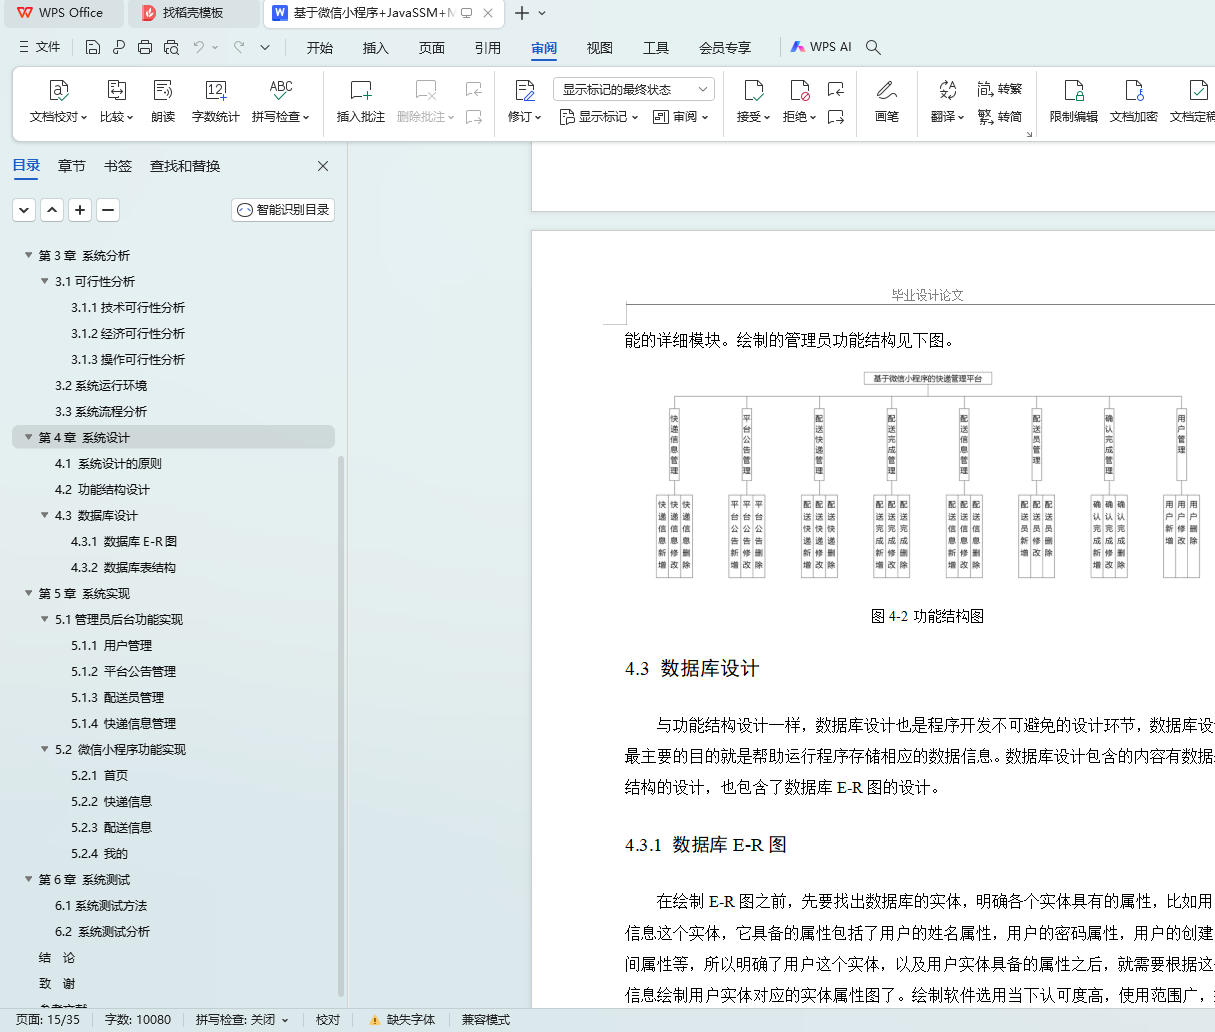Open 字数统计 word count

[x=216, y=102]
